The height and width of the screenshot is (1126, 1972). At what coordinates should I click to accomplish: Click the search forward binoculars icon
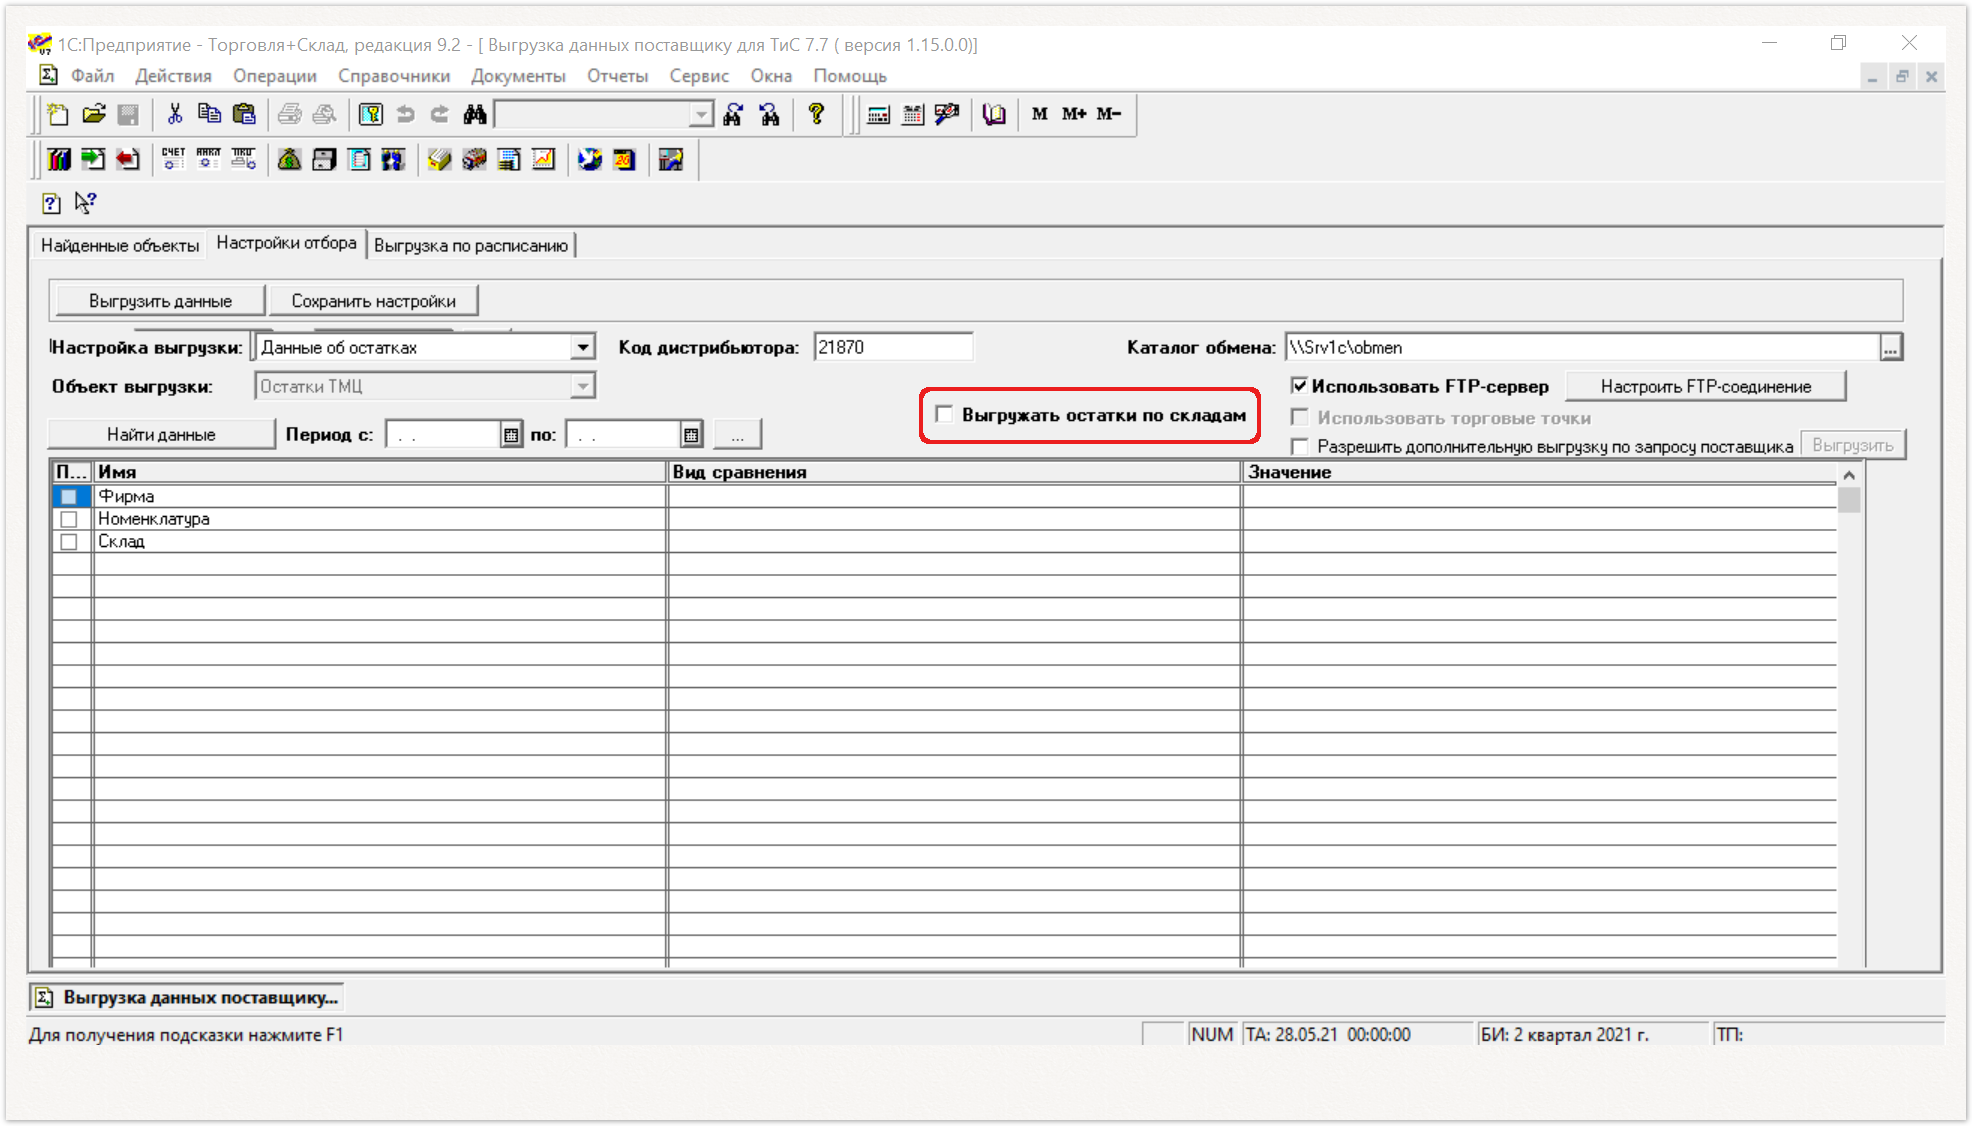(733, 114)
